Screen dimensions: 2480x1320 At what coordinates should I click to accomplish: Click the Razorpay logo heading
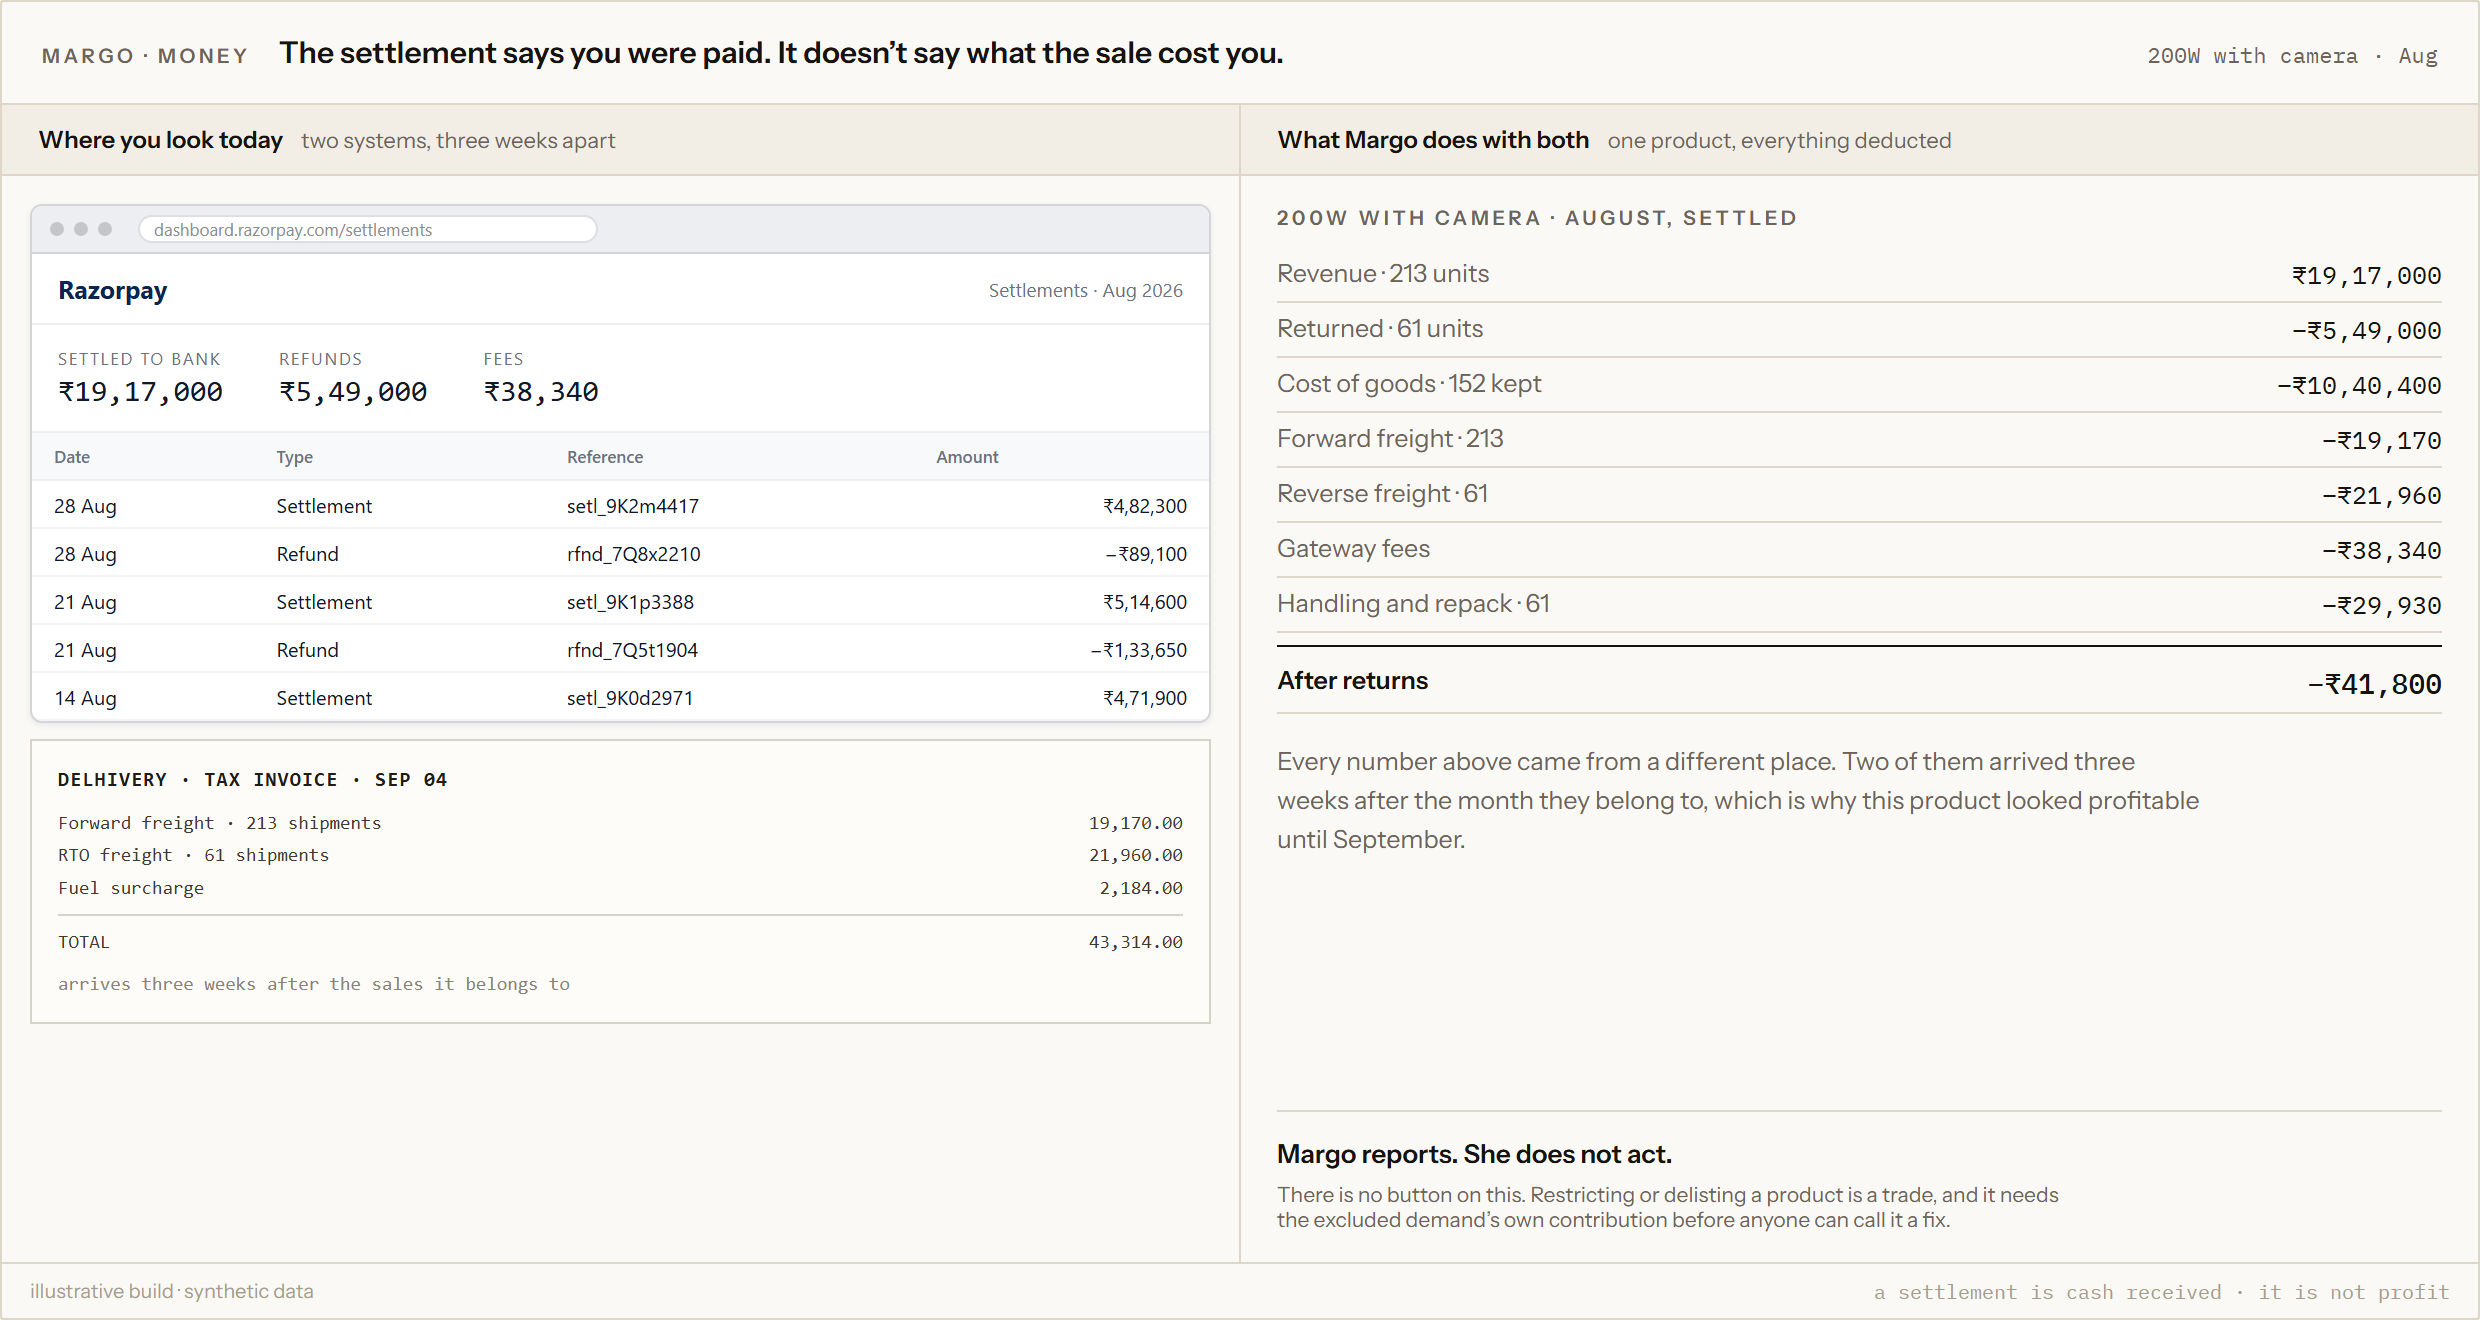(113, 291)
